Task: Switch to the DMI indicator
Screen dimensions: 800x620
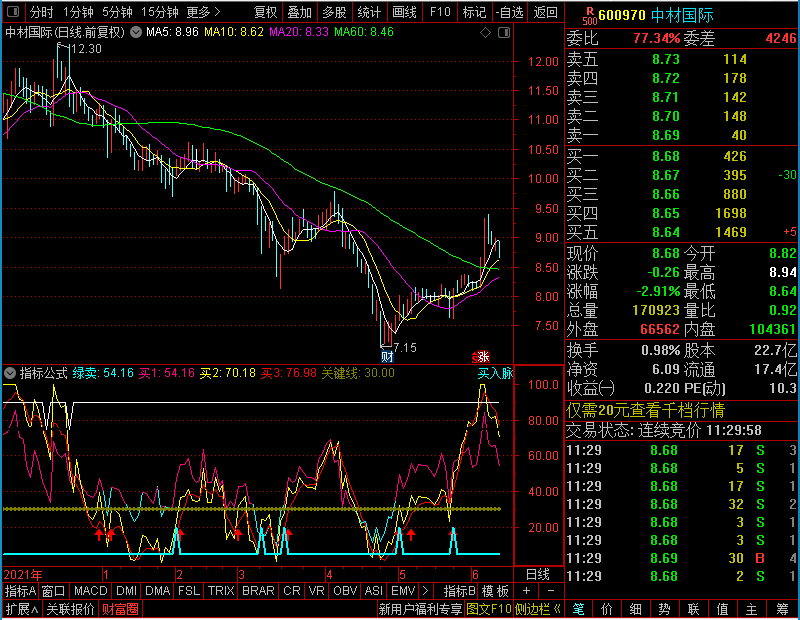Action: 126,591
